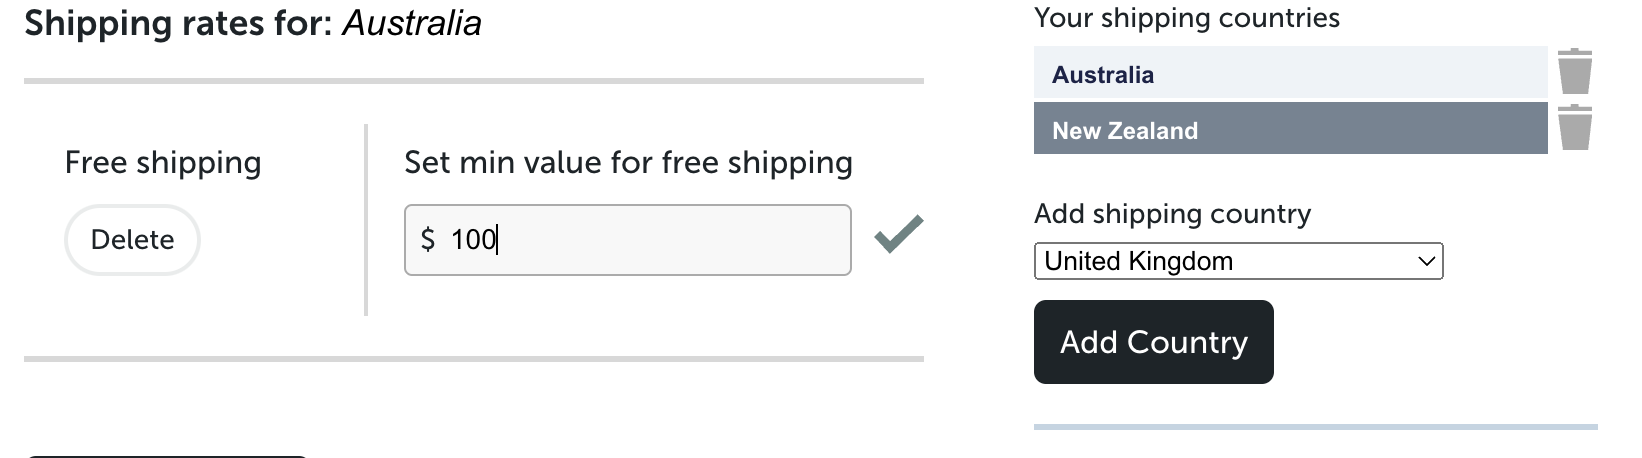
Task: Click the 'Free shipping' label
Action: click(x=163, y=162)
